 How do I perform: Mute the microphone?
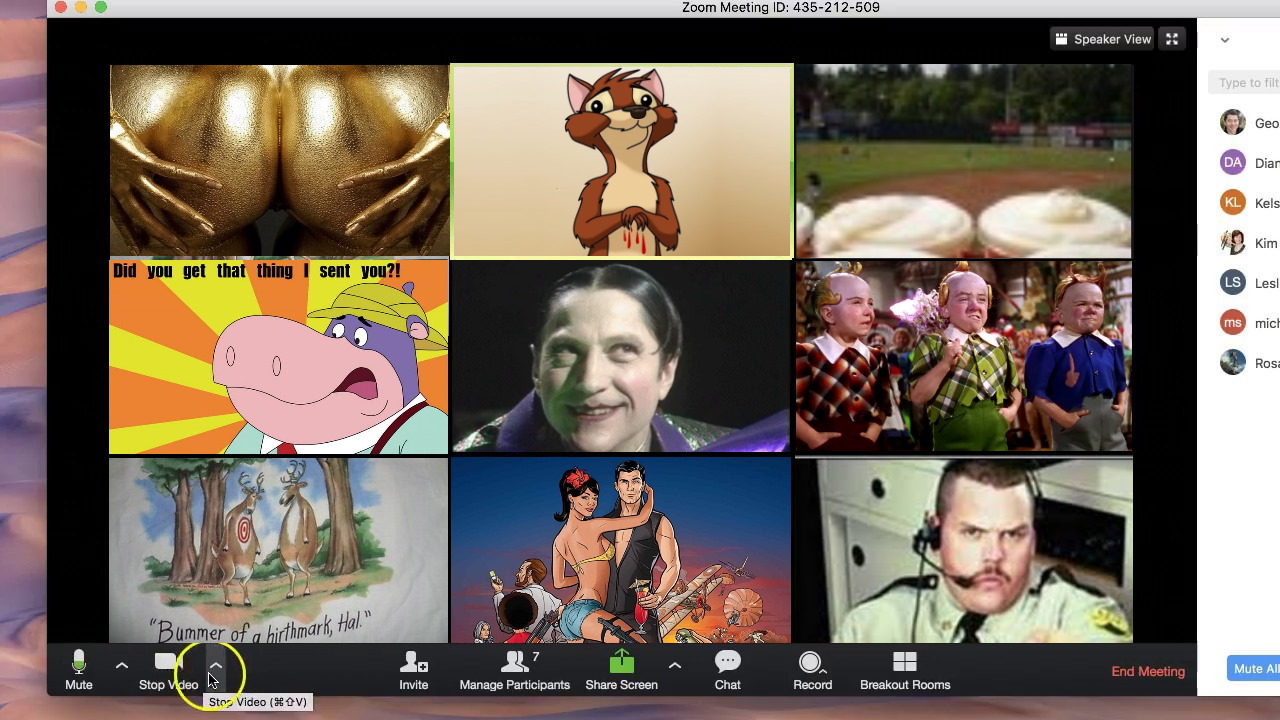pyautogui.click(x=78, y=670)
